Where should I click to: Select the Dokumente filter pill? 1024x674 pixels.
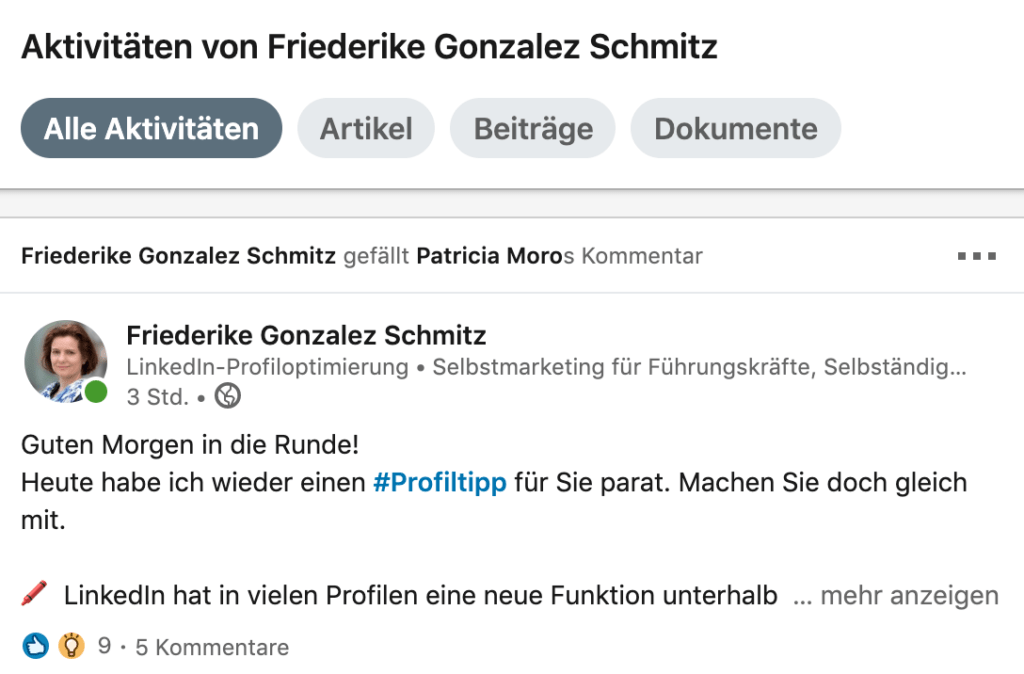point(735,128)
